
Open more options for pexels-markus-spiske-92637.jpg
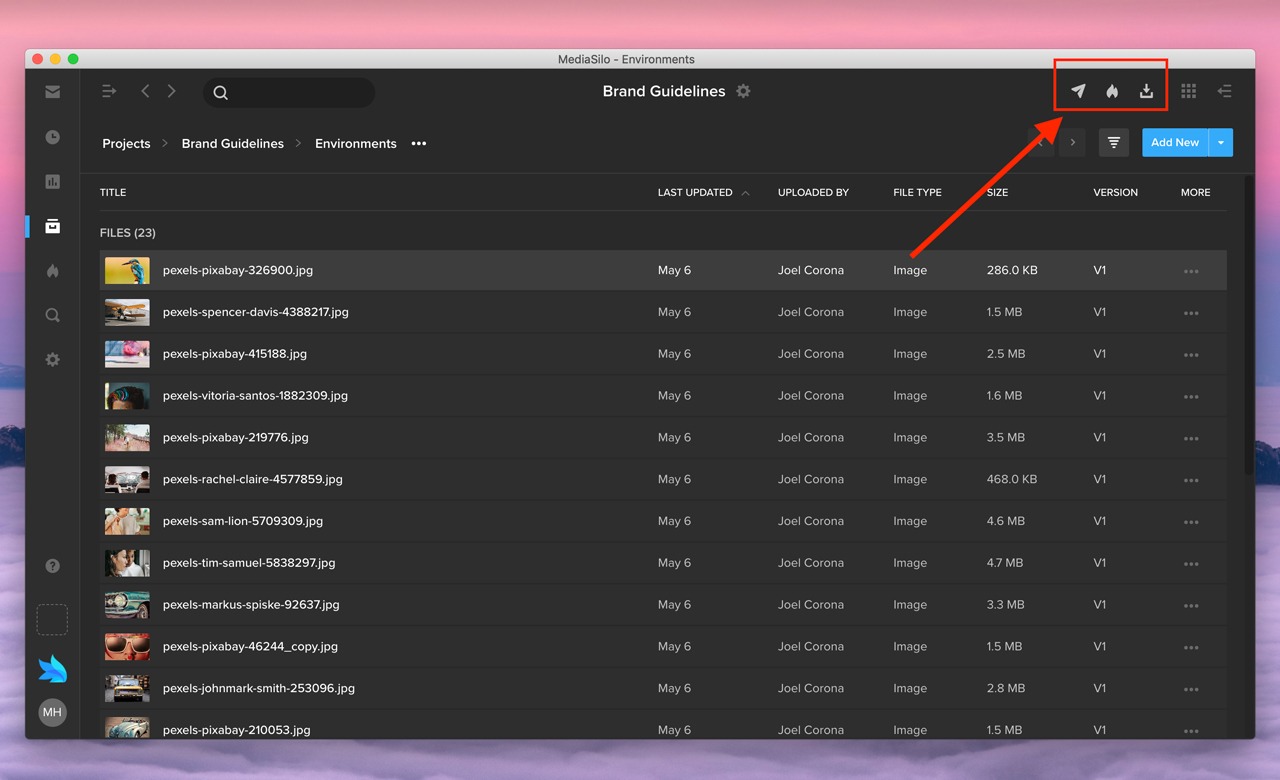[x=1191, y=606]
